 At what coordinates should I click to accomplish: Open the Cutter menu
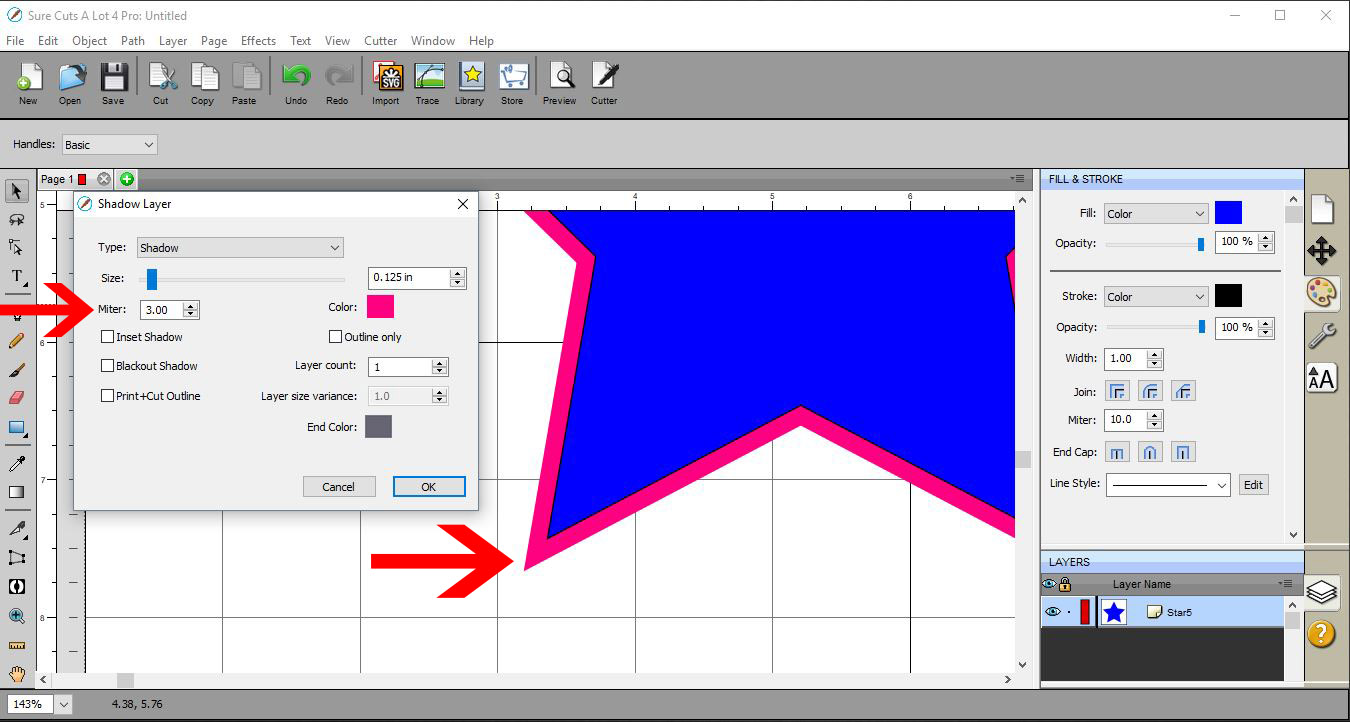[x=380, y=41]
